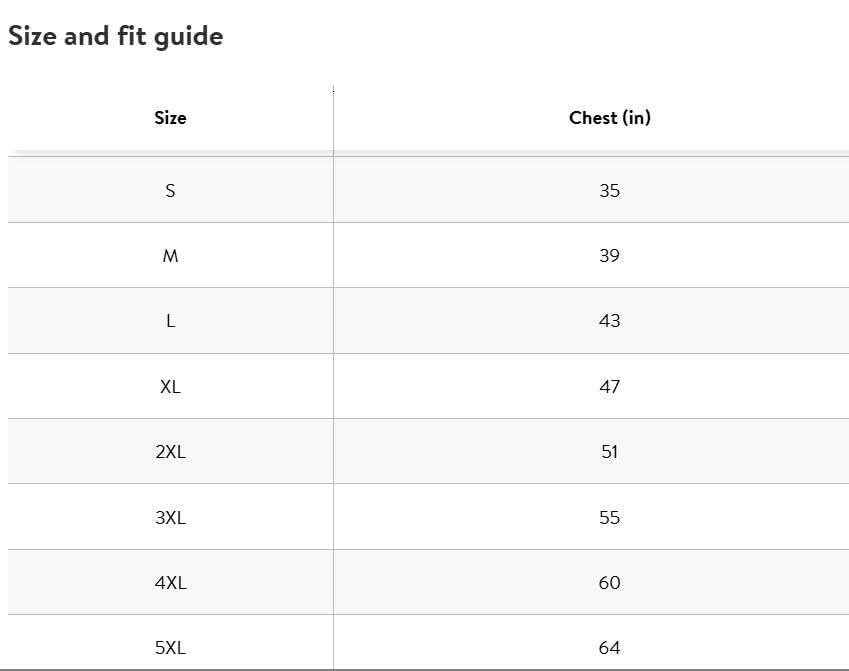
Task: Select chest value 39
Action: (610, 255)
